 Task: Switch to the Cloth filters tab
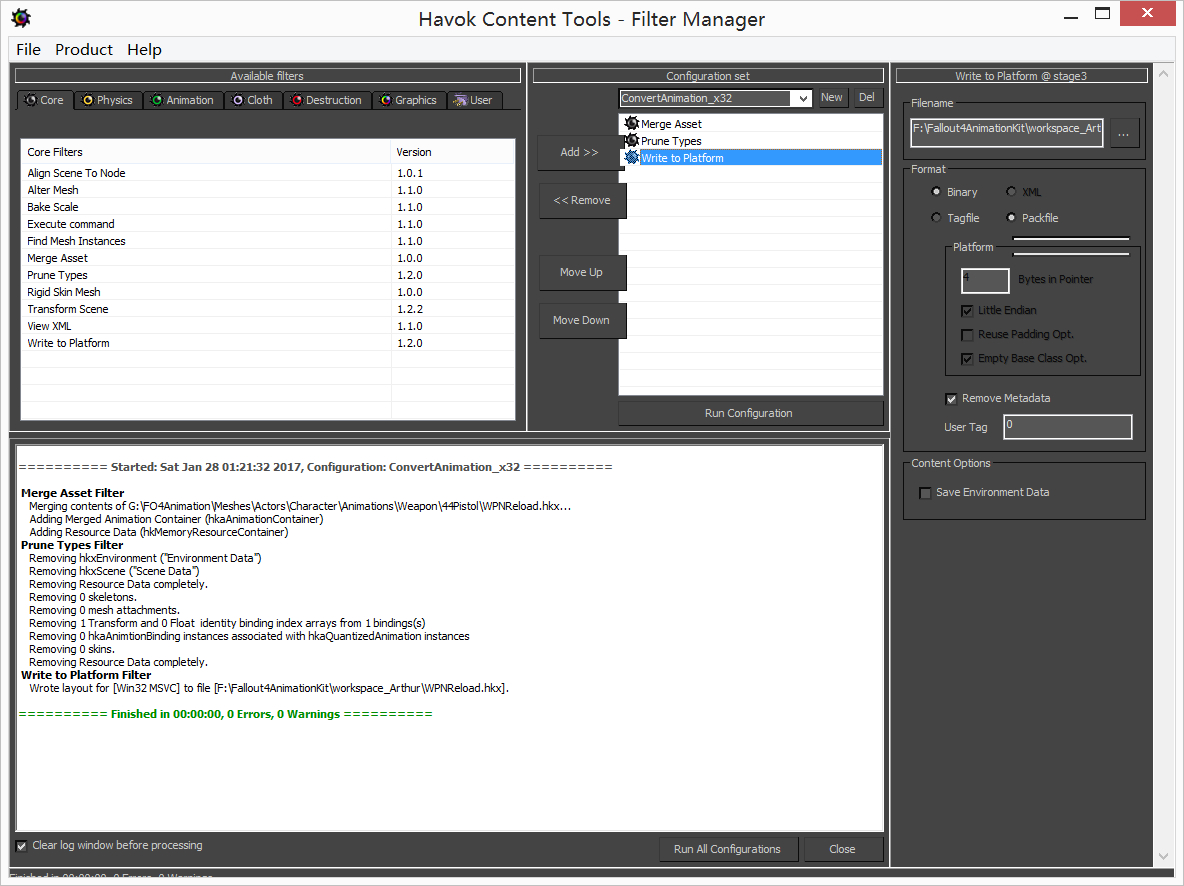click(254, 100)
